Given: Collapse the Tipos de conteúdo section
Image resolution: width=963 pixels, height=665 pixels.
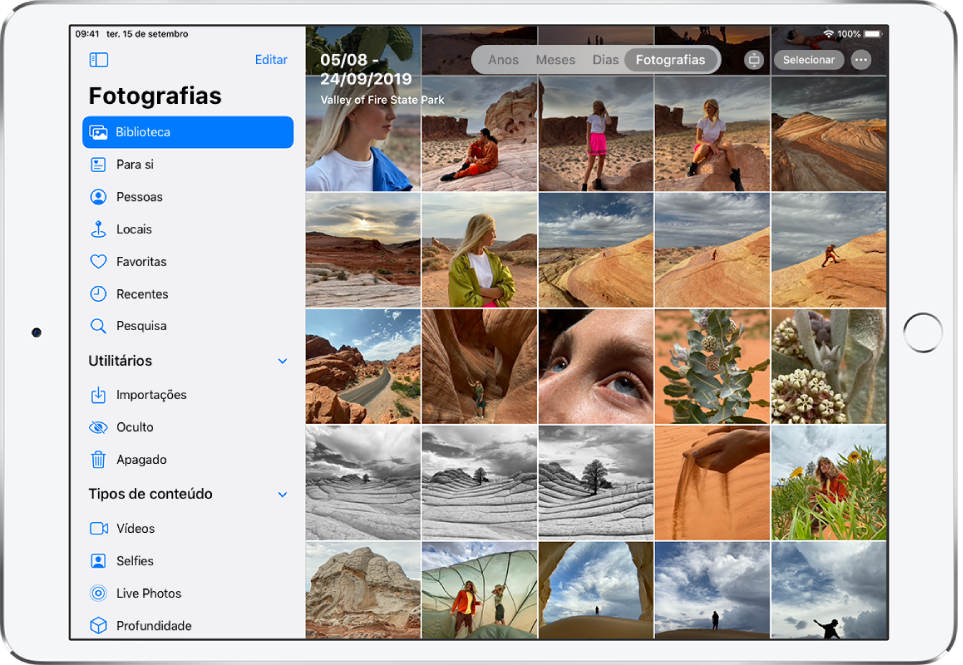Looking at the screenshot, I should coord(283,494).
